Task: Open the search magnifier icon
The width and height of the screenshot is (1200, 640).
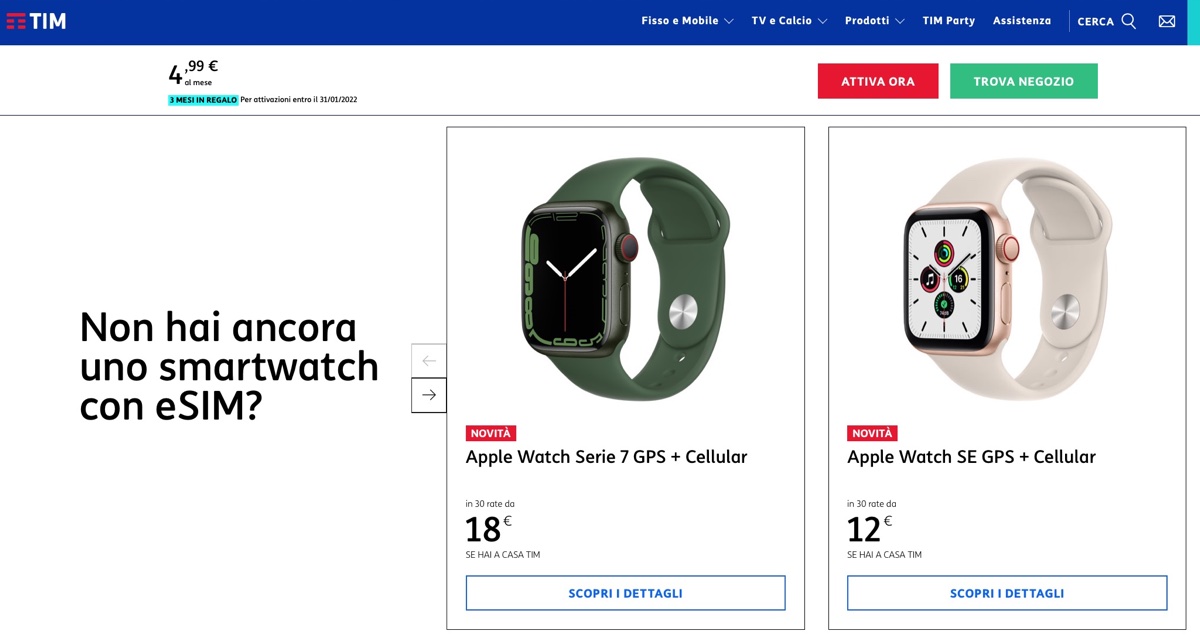Action: coord(1129,21)
